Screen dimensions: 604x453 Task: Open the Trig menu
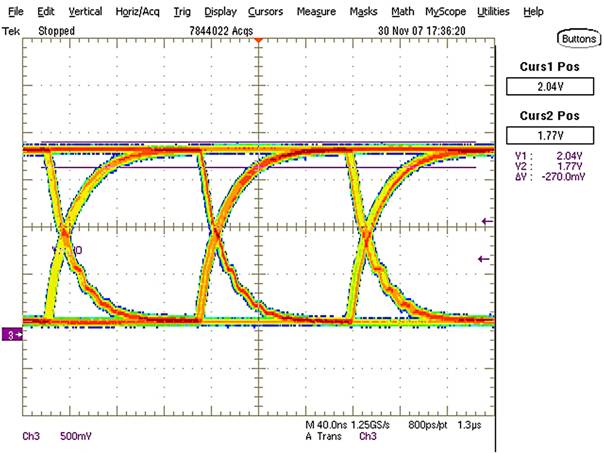[x=182, y=11]
